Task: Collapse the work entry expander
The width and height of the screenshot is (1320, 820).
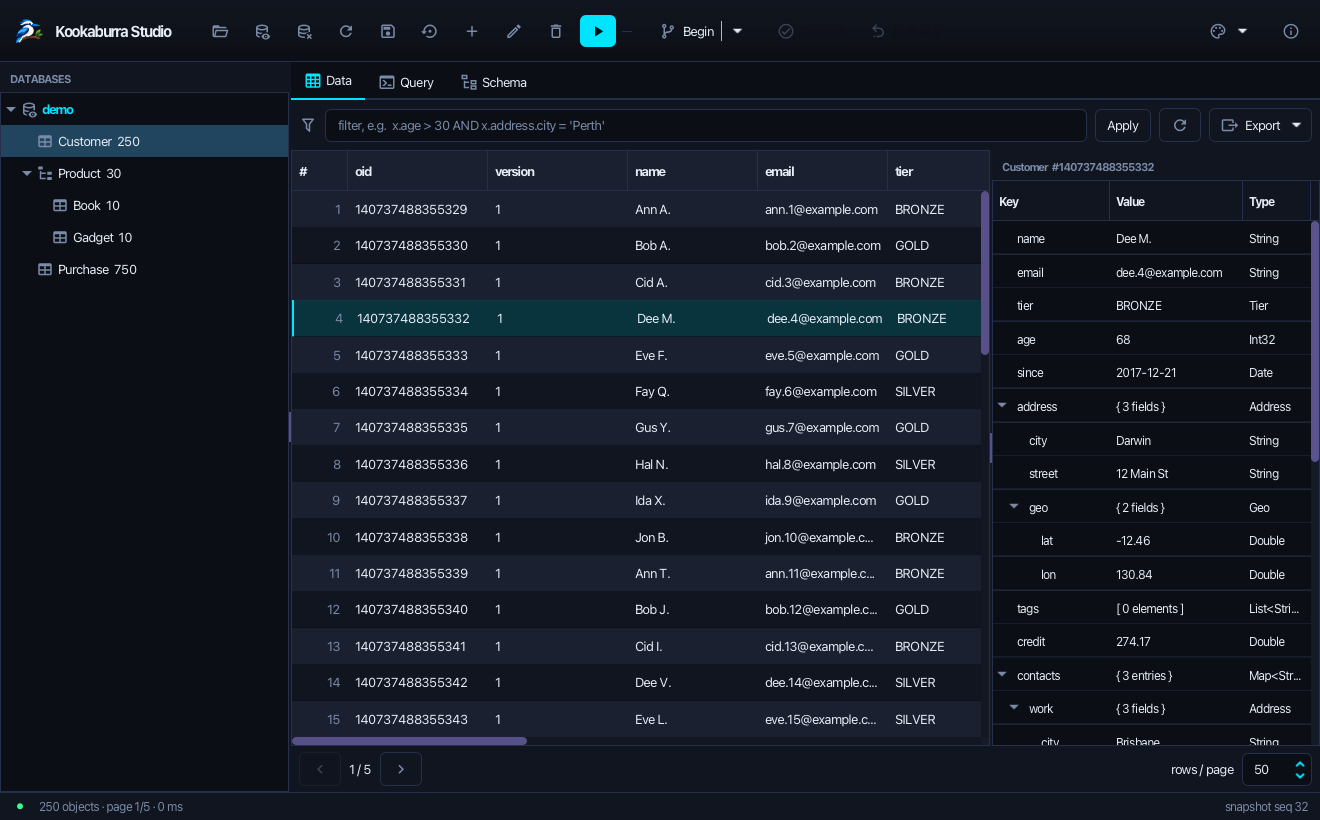Action: [1014, 708]
